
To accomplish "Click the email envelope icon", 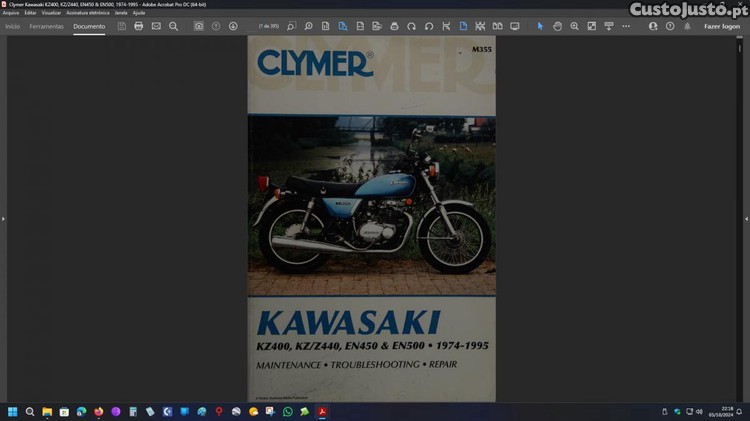I will coord(156,26).
